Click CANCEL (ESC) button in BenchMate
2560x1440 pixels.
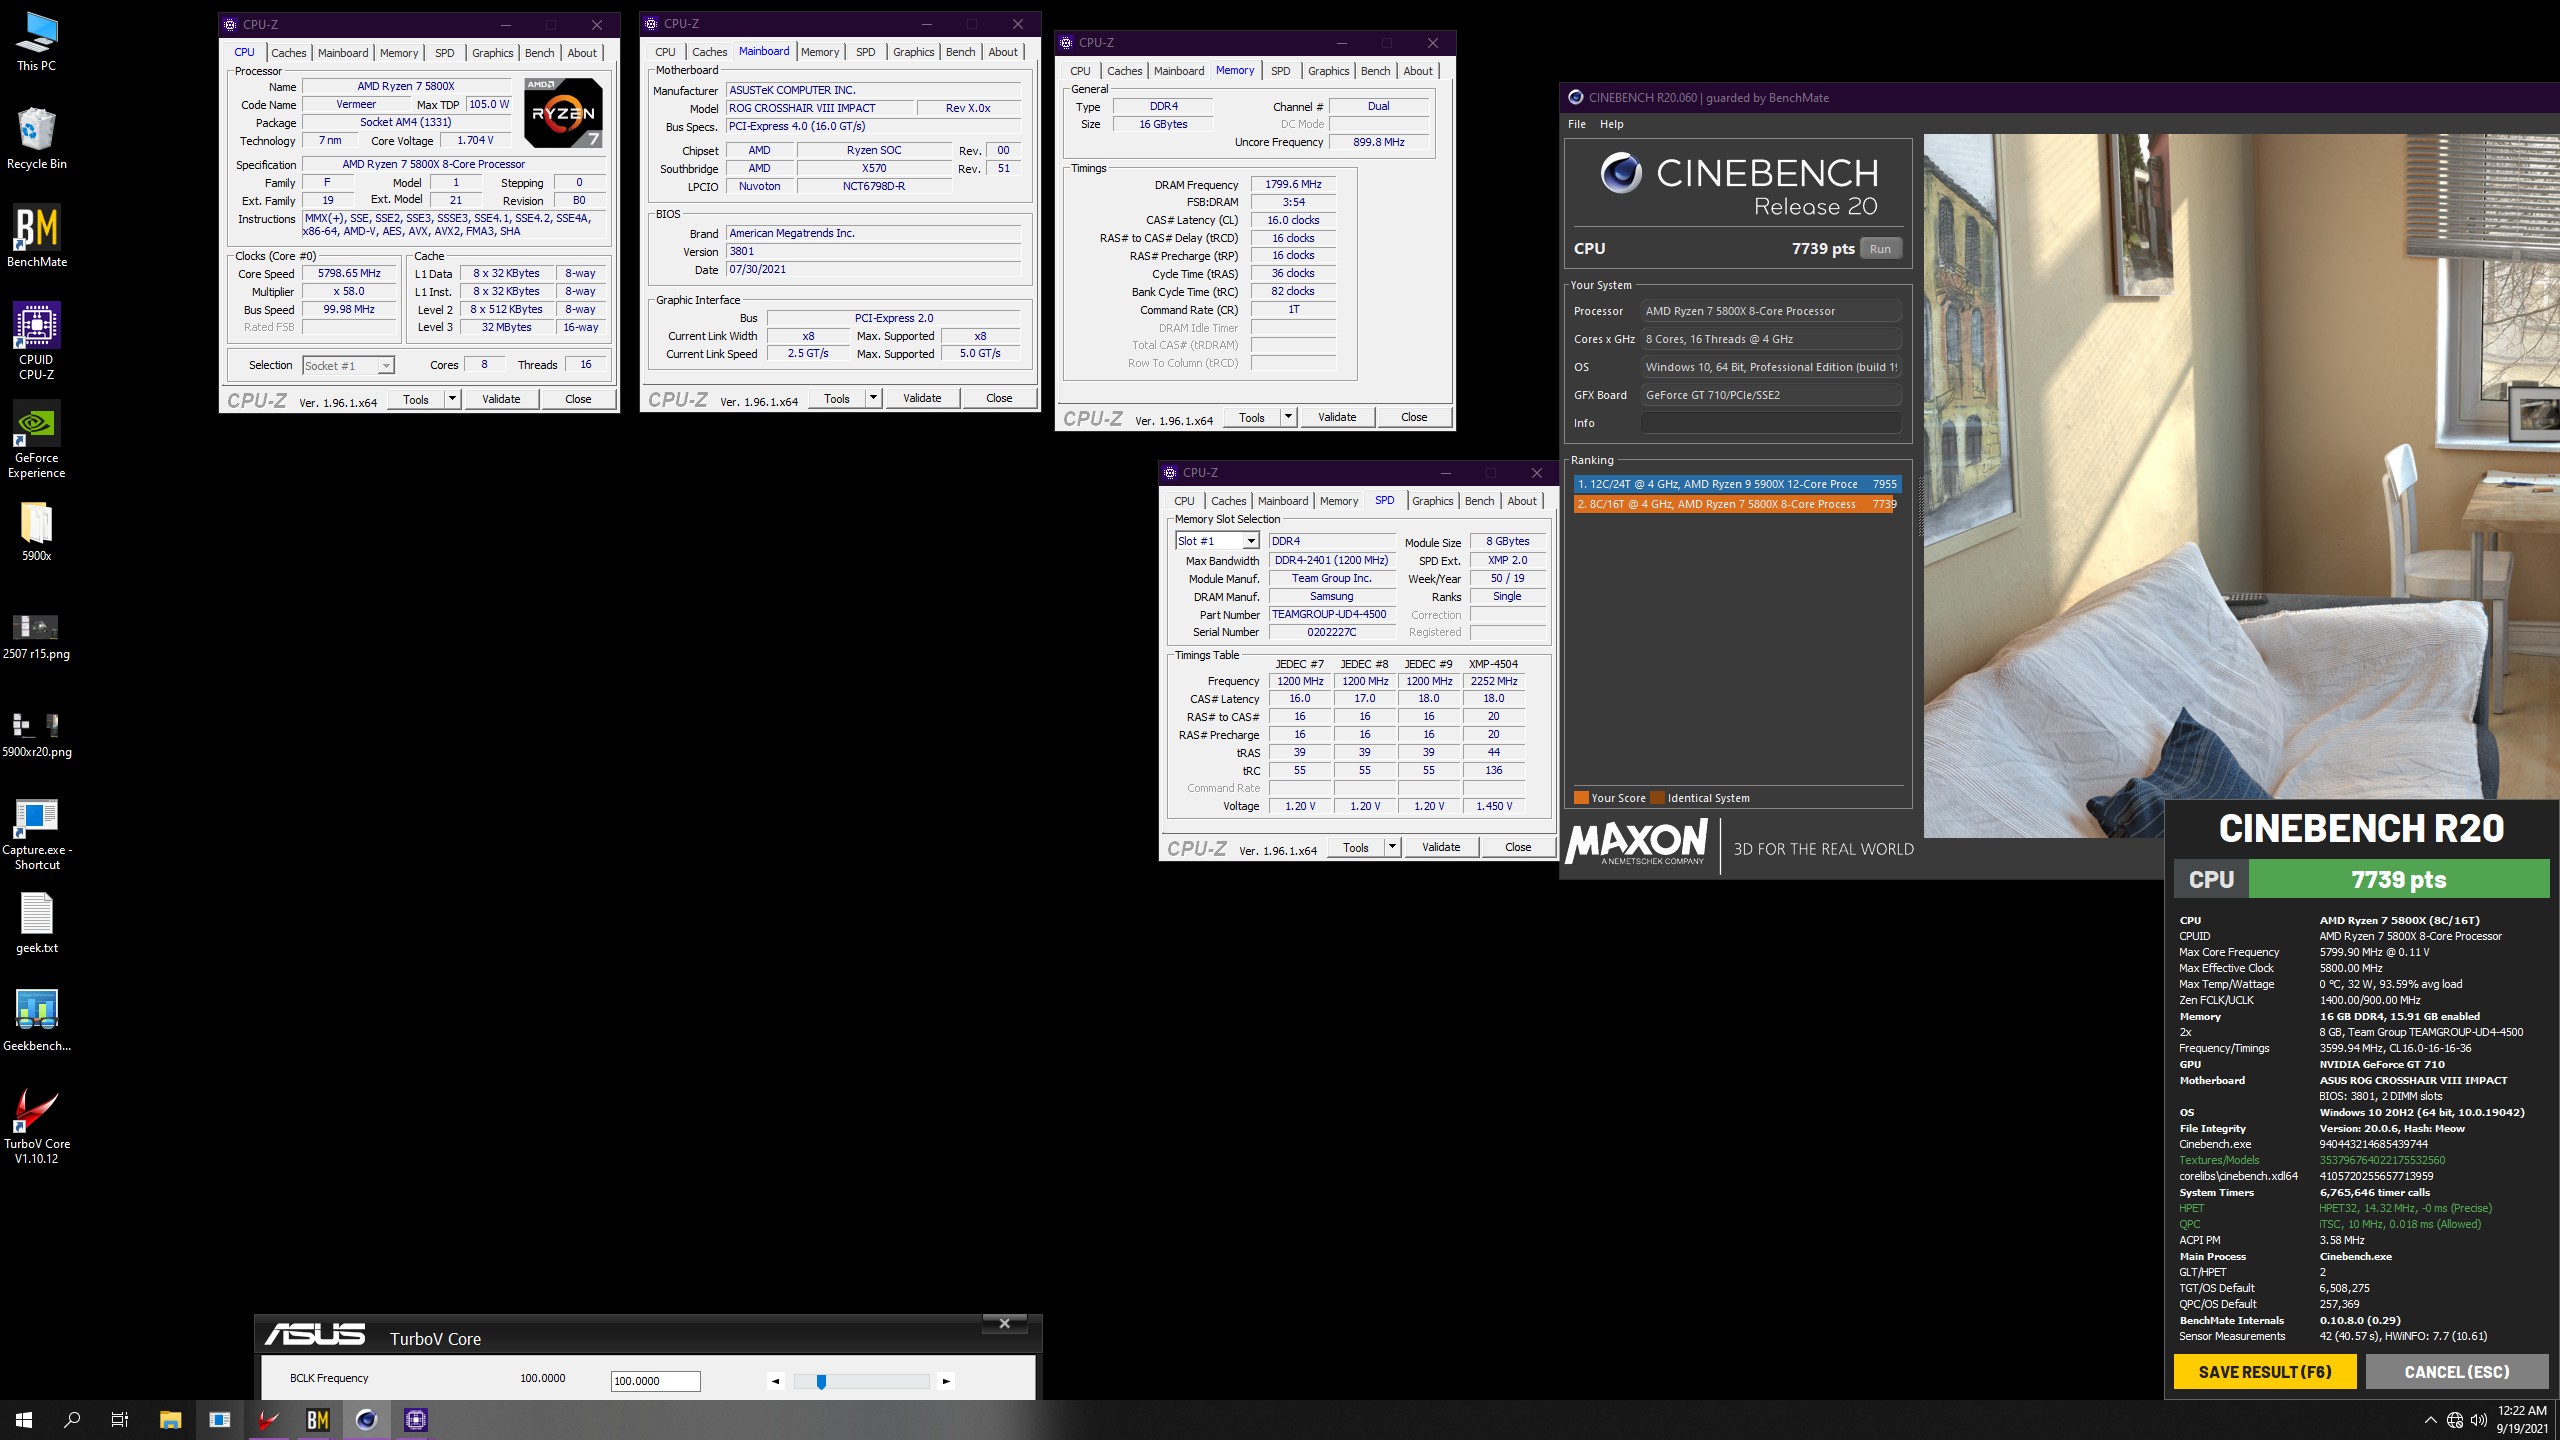2457,1372
